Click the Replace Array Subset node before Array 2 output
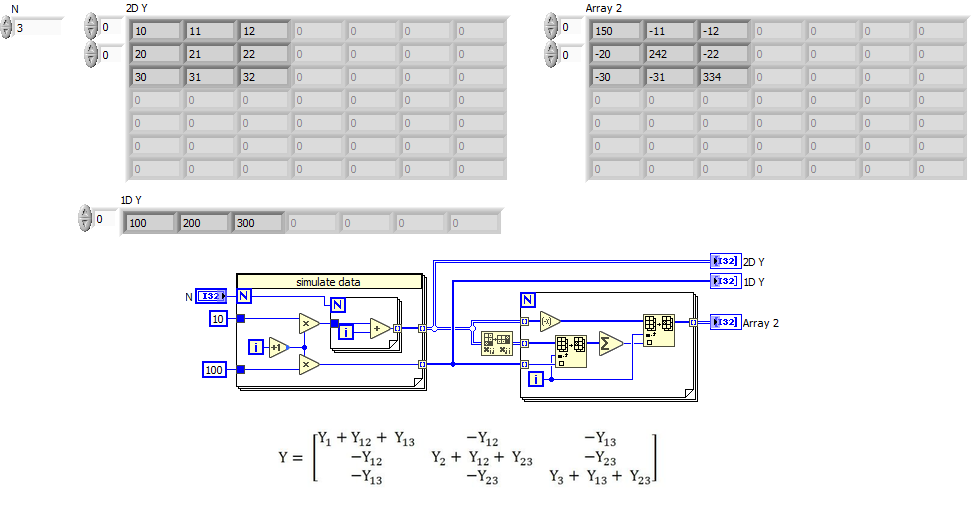This screenshot has height=518, width=971. click(x=659, y=330)
